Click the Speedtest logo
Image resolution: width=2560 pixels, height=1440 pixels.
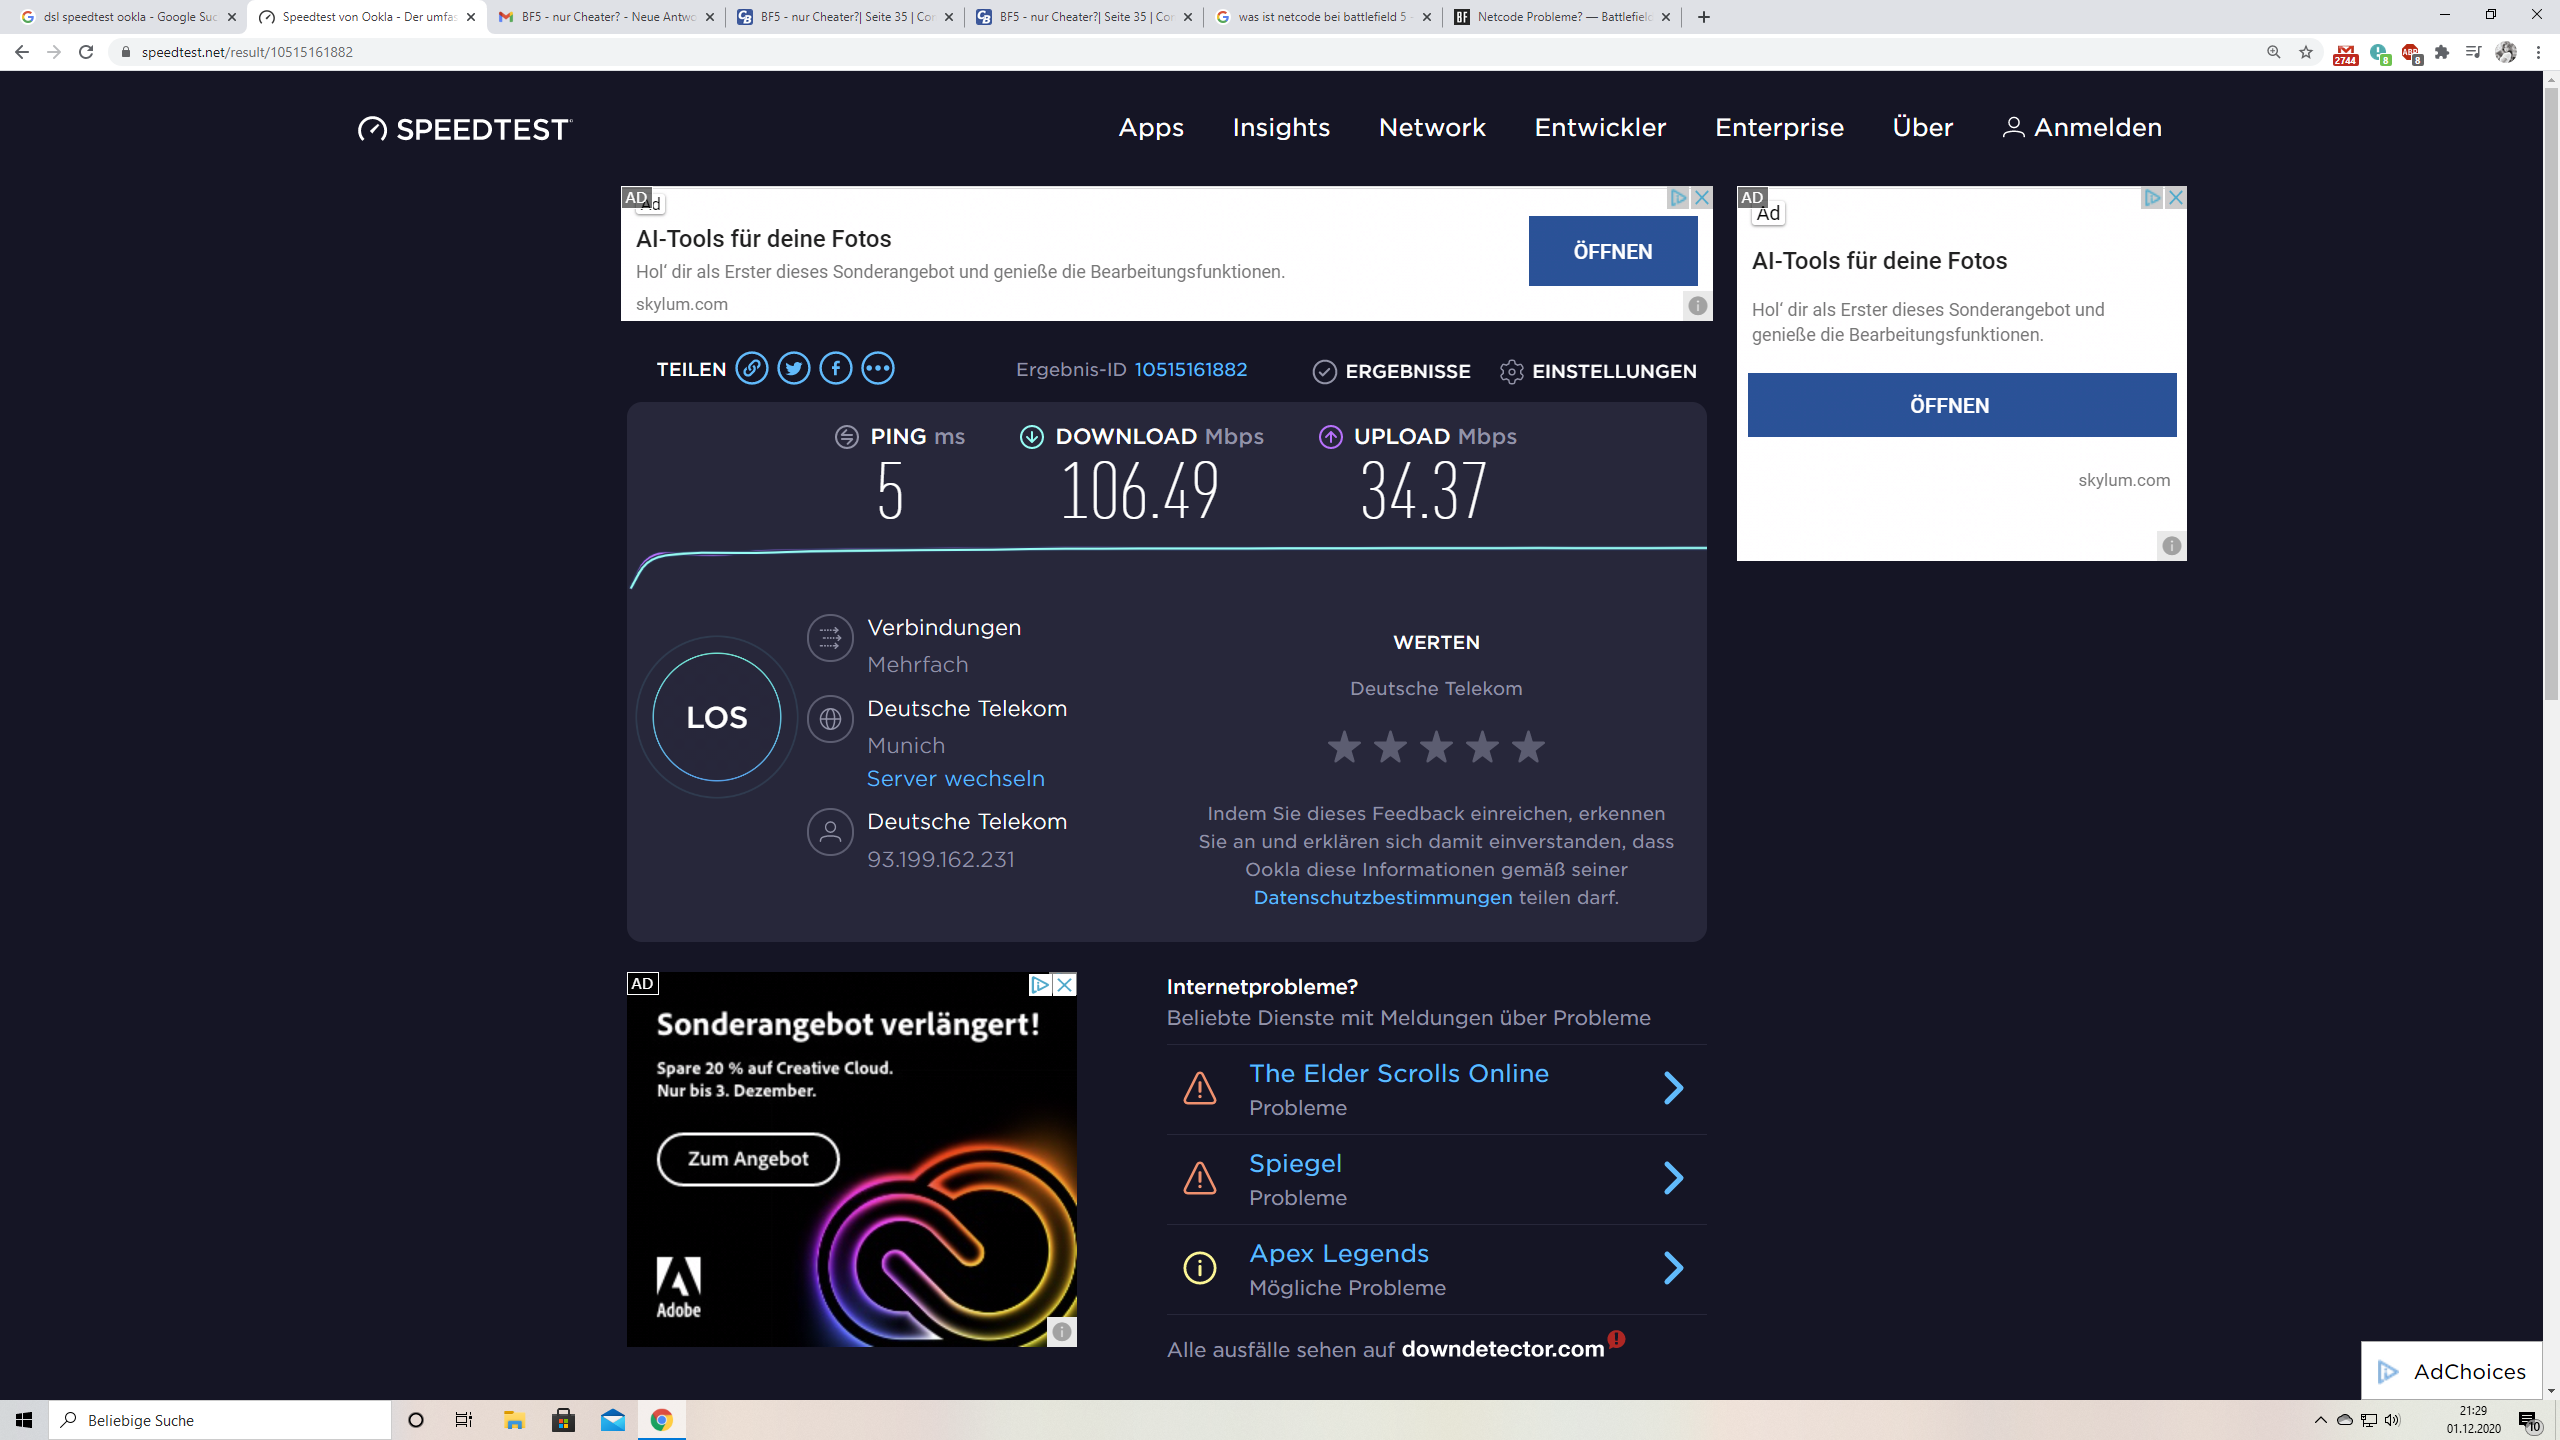(465, 129)
